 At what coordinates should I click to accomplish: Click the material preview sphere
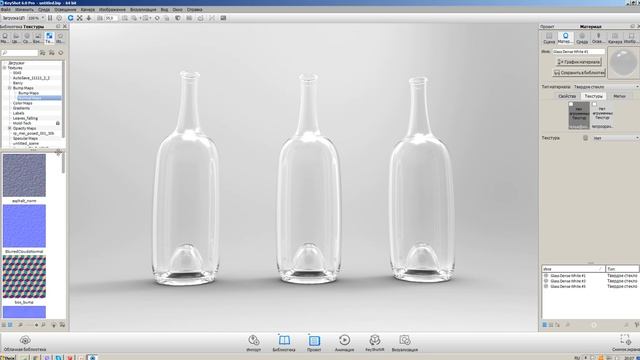point(623,62)
